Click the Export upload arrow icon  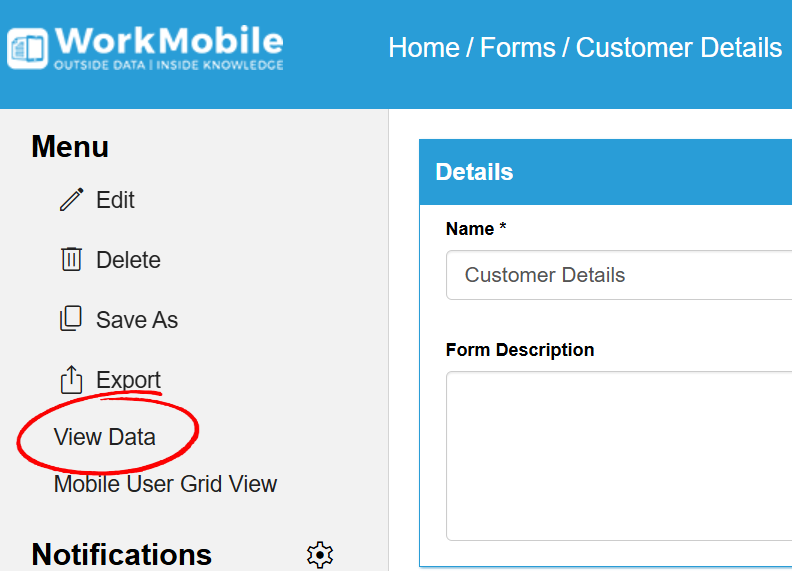(71, 380)
